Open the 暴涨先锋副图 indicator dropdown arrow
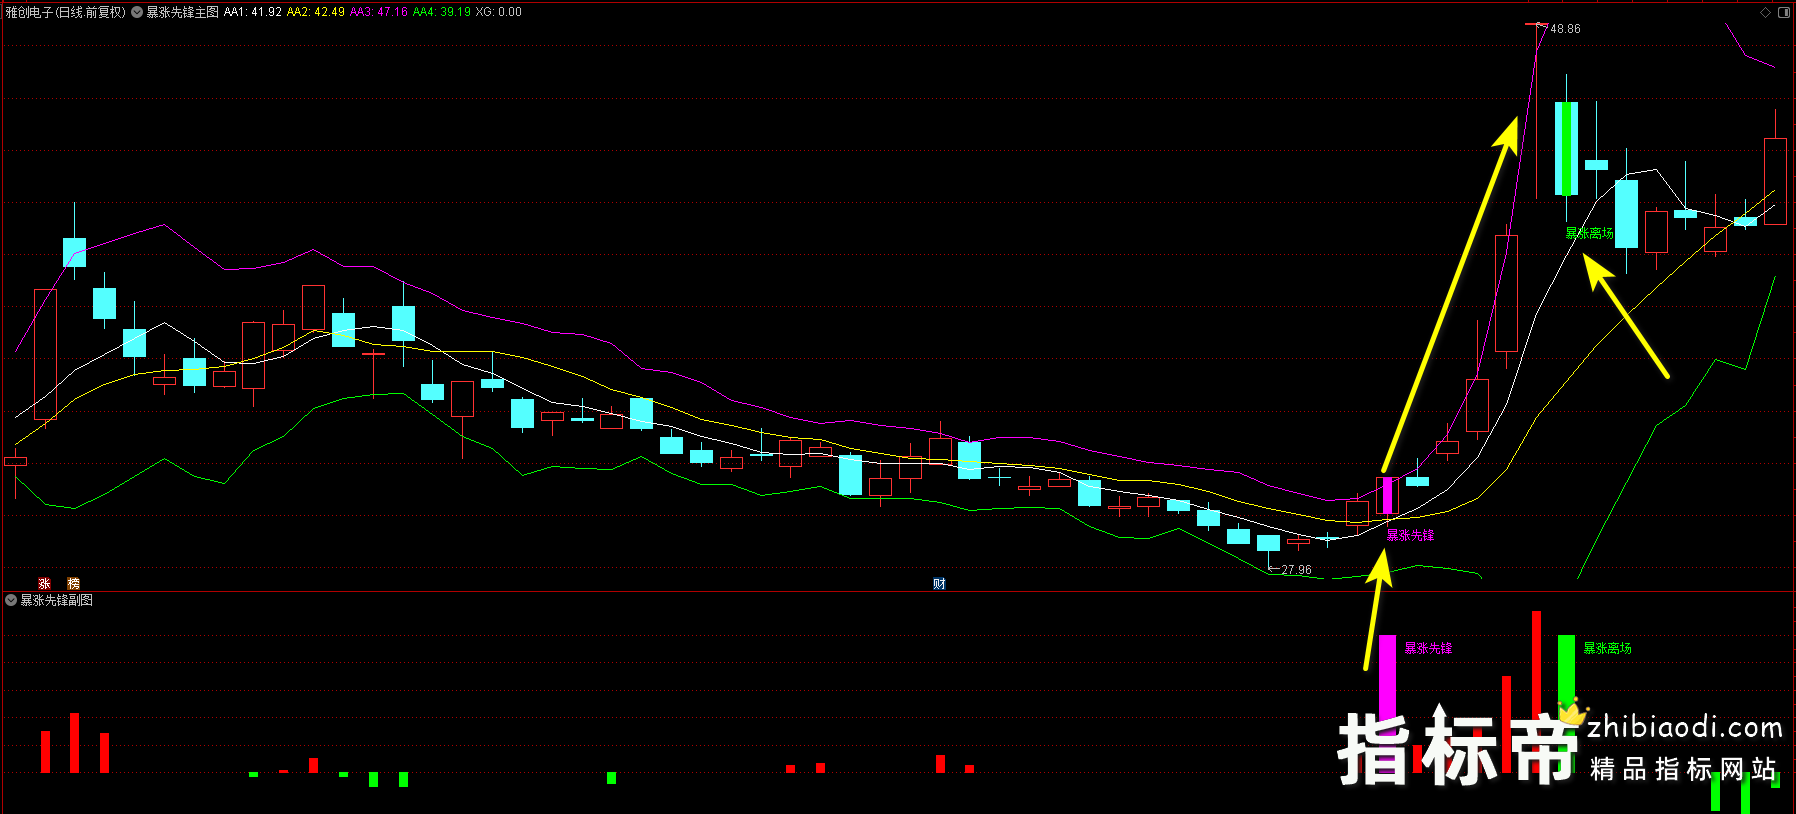The width and height of the screenshot is (1796, 814). pyautogui.click(x=11, y=600)
